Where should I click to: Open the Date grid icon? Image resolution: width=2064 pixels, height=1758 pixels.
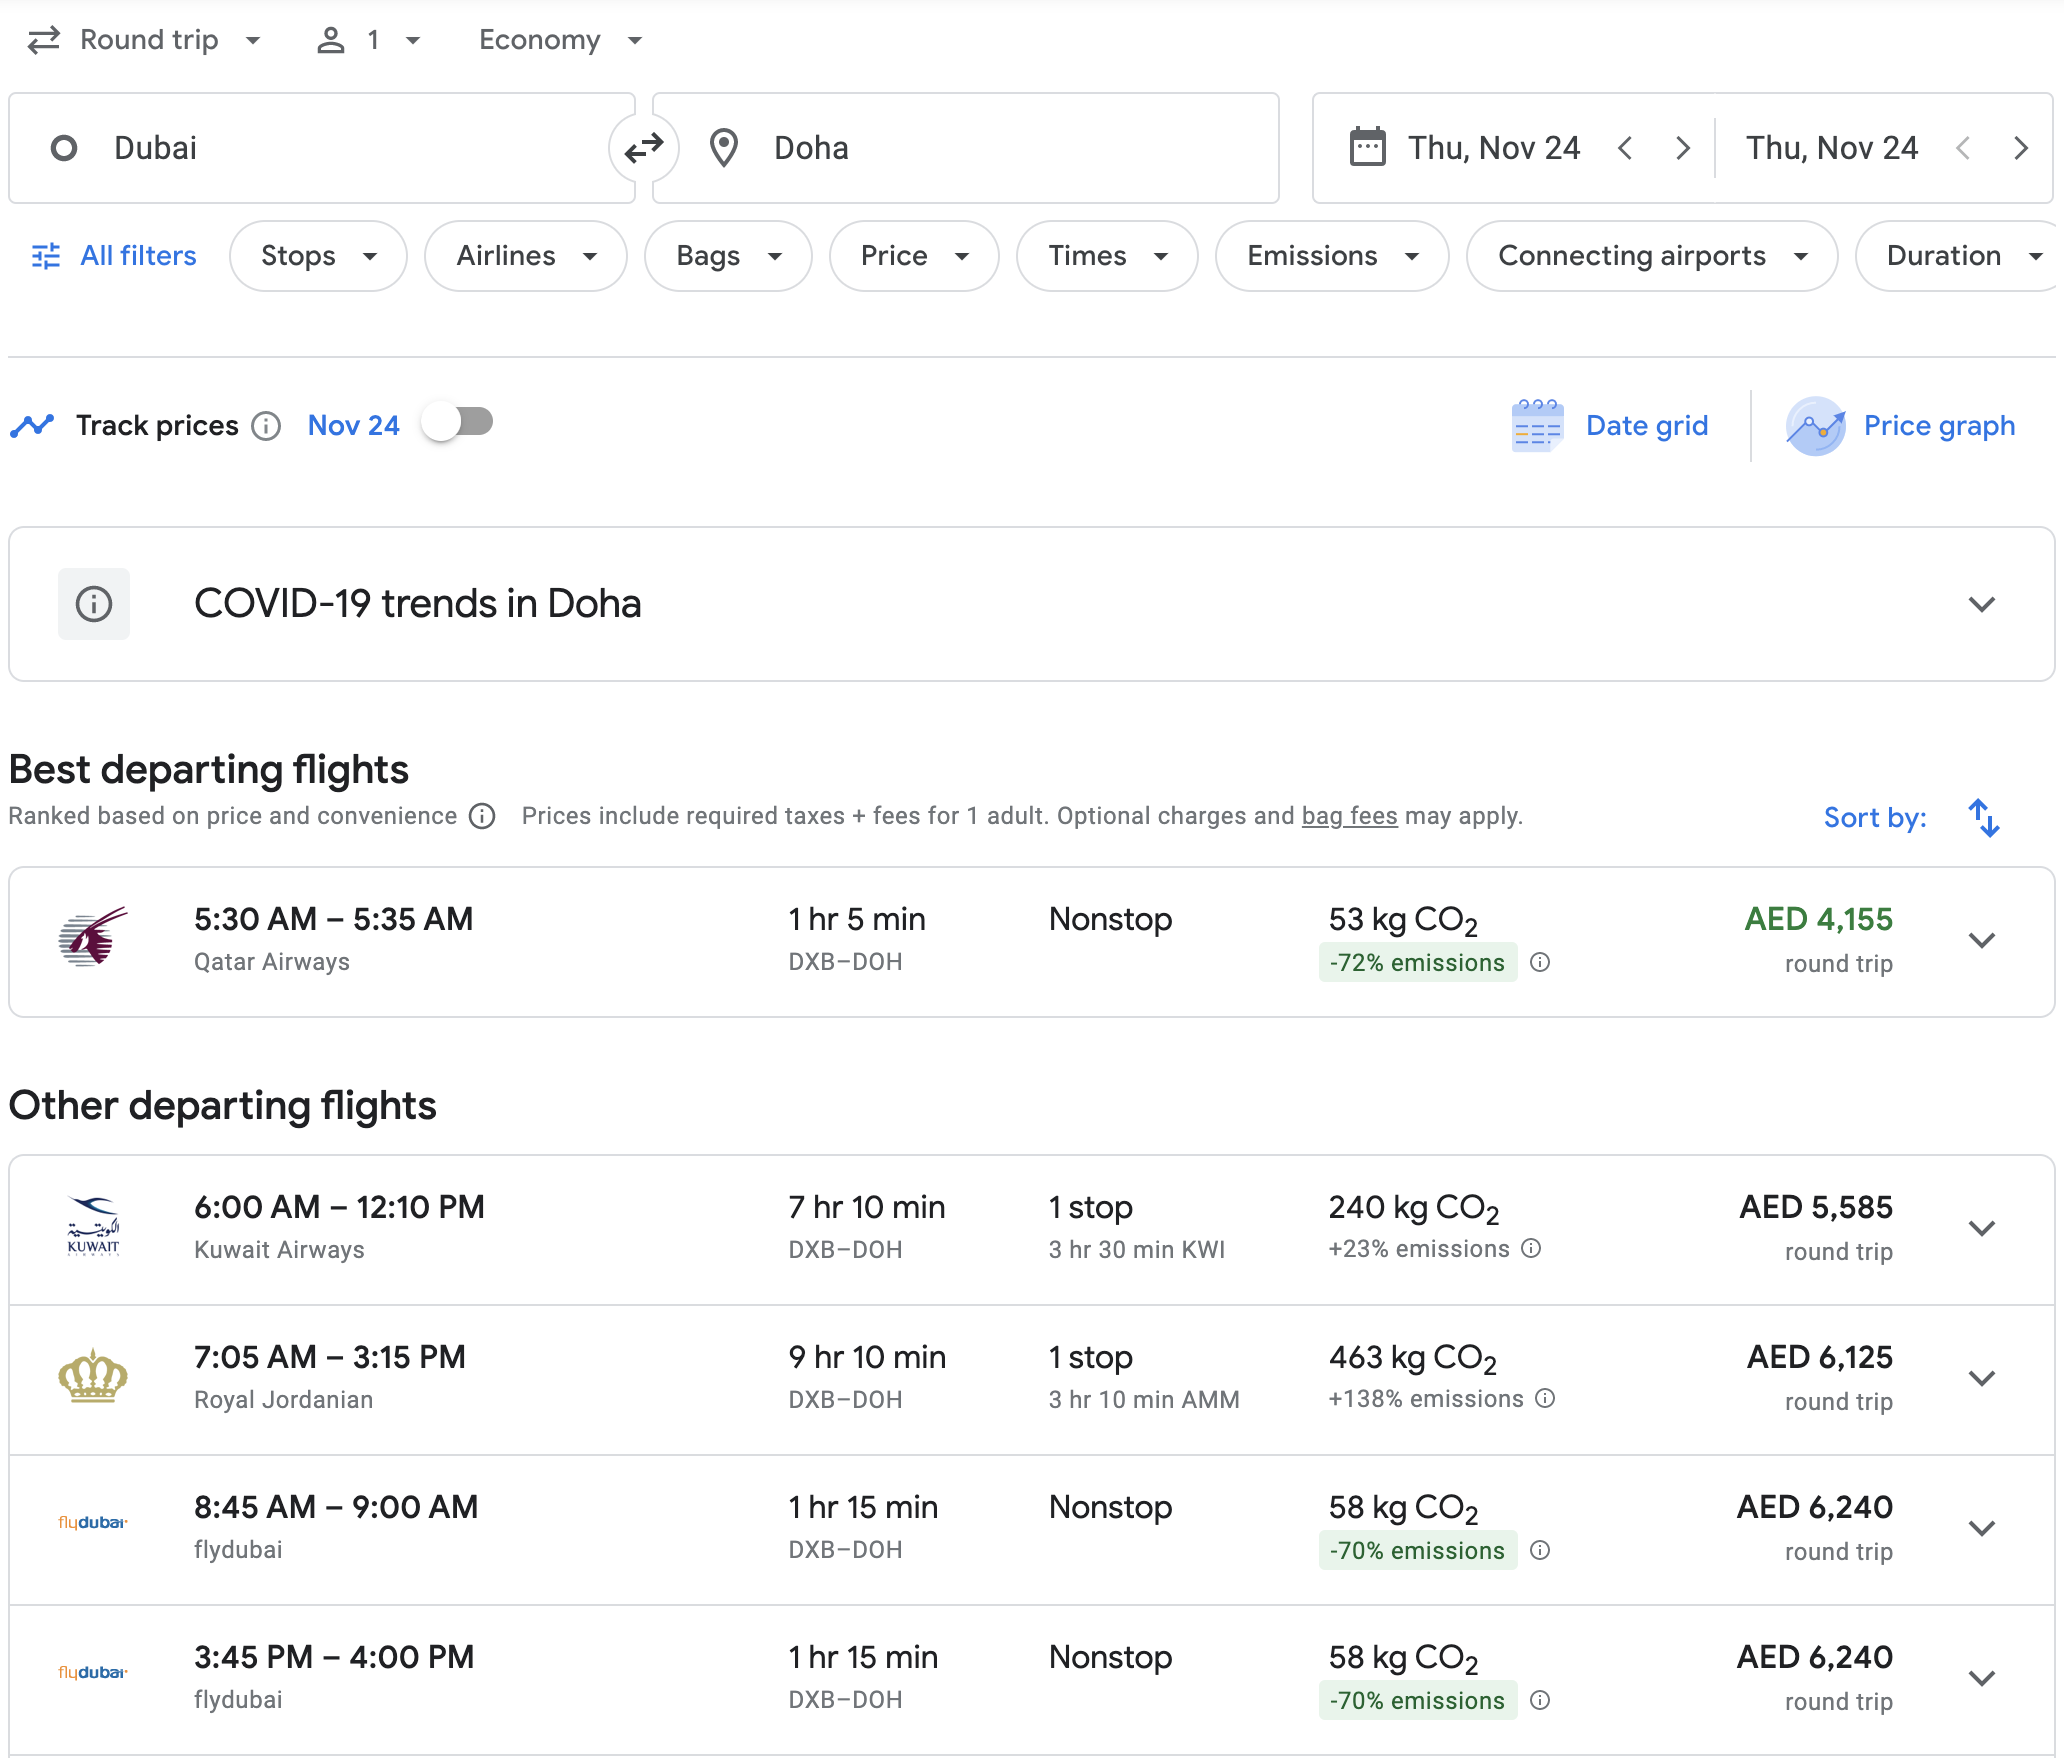coord(1537,426)
